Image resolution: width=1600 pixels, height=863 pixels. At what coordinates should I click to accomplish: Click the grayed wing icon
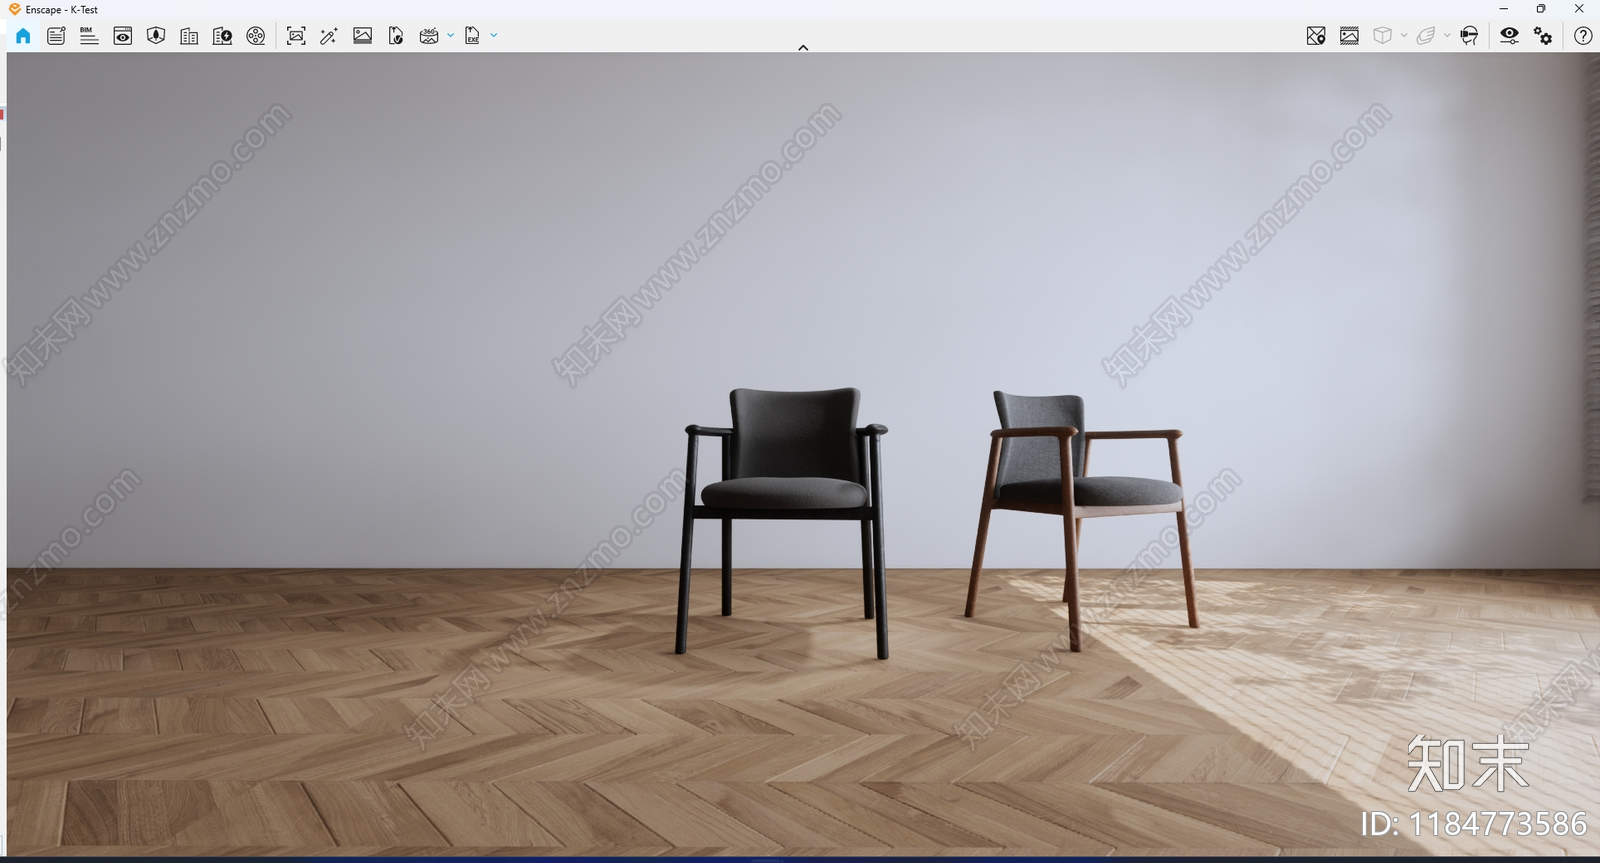(x=1426, y=36)
